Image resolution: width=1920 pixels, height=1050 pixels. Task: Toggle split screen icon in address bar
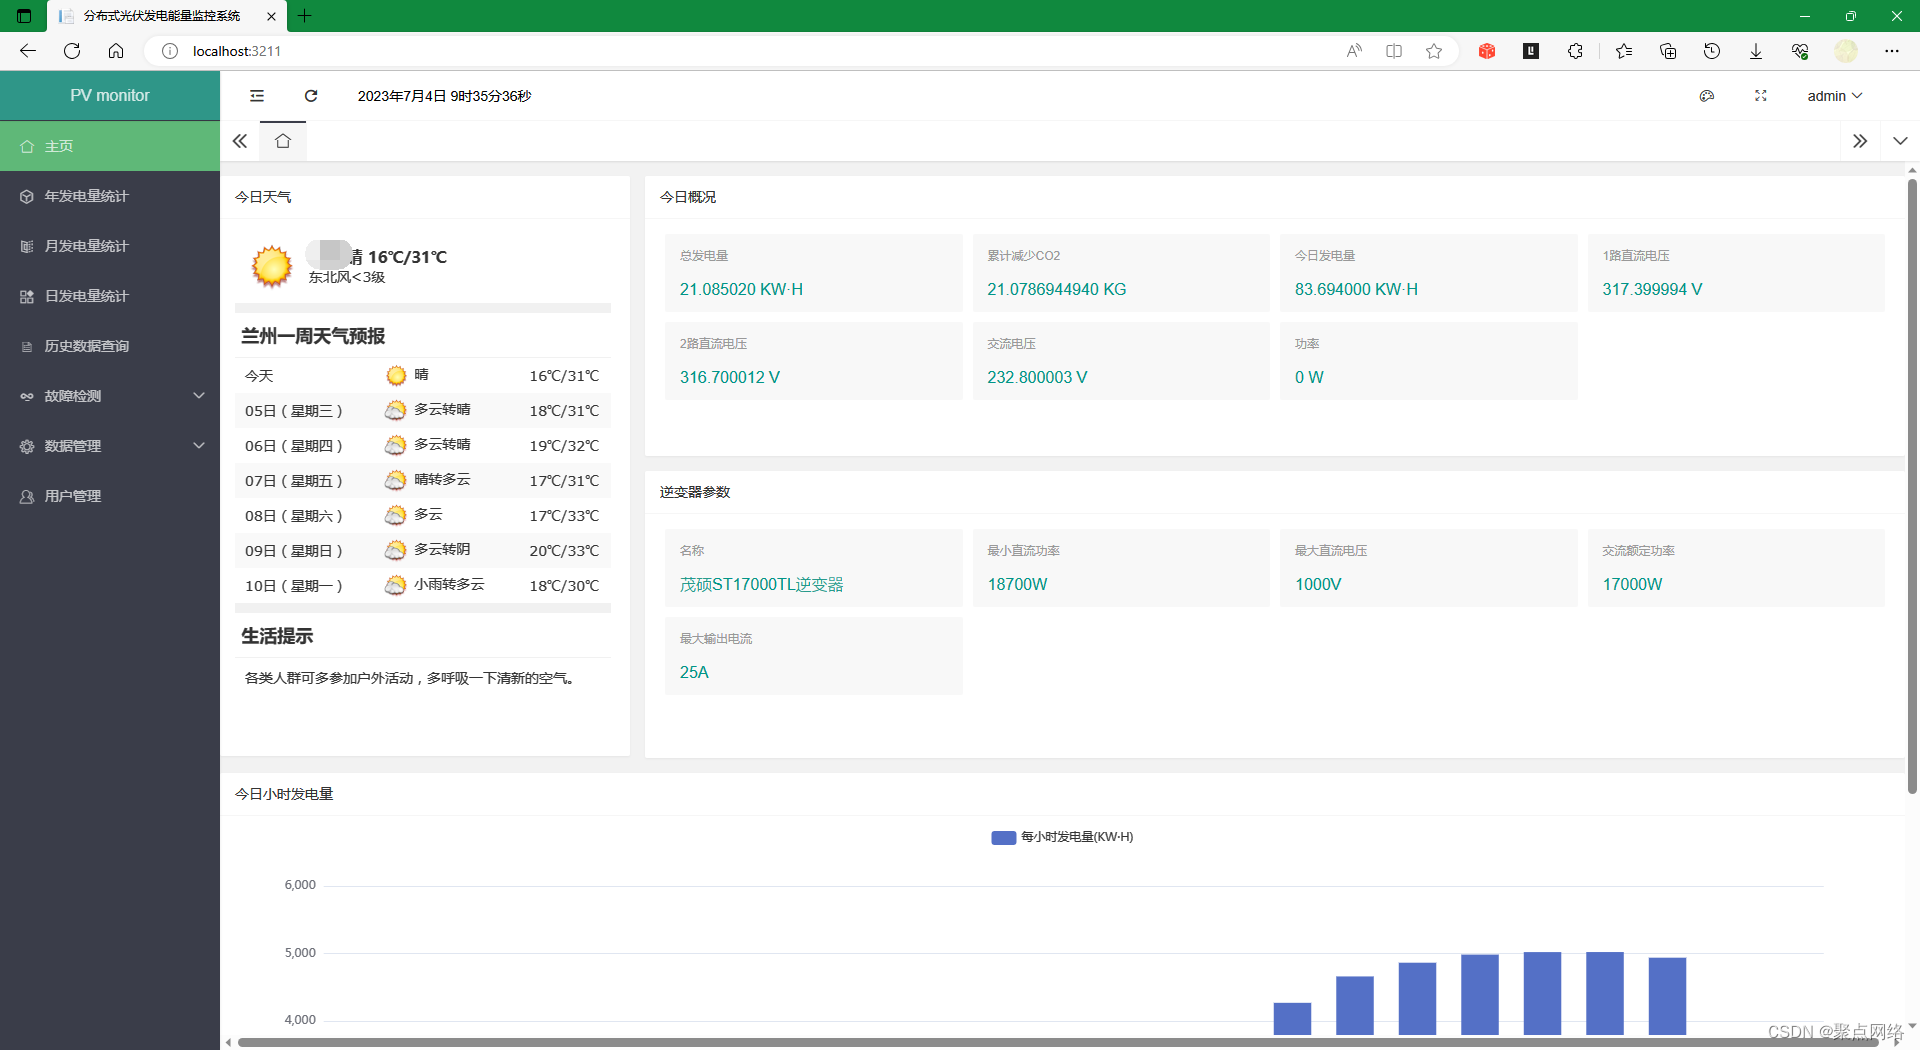click(x=1394, y=51)
